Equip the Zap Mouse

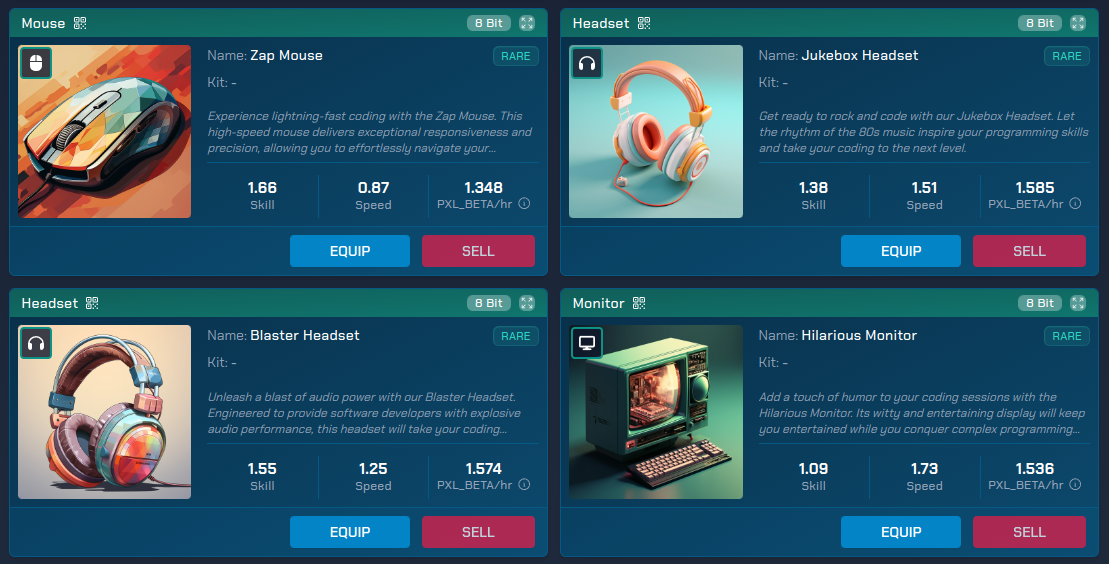(x=350, y=251)
